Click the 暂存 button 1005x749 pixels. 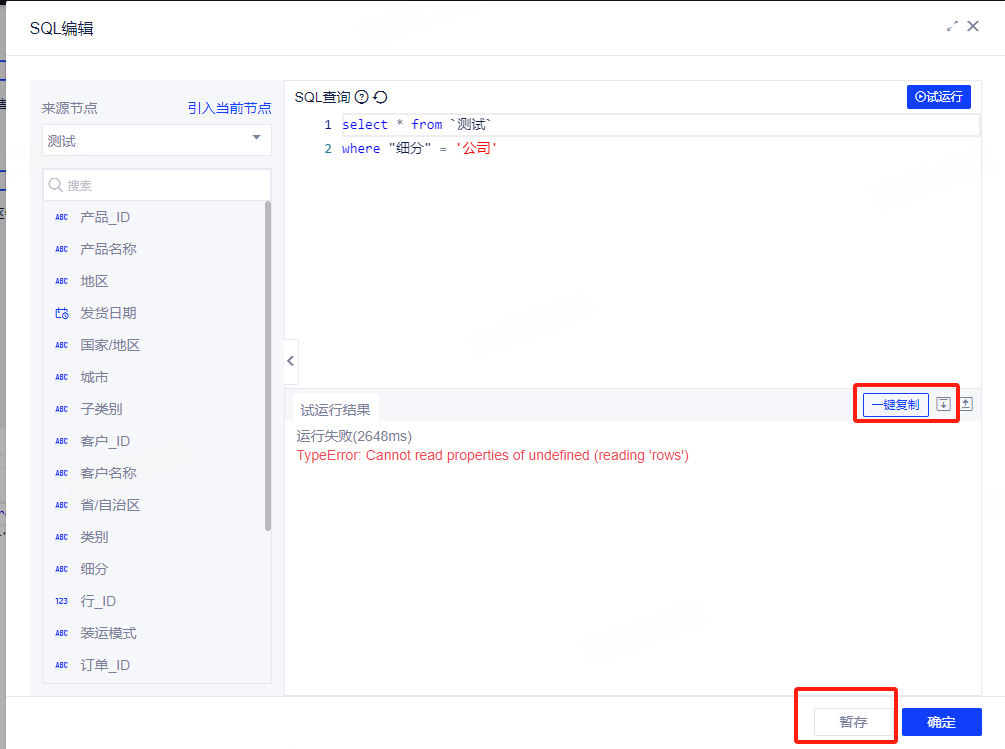coord(853,722)
